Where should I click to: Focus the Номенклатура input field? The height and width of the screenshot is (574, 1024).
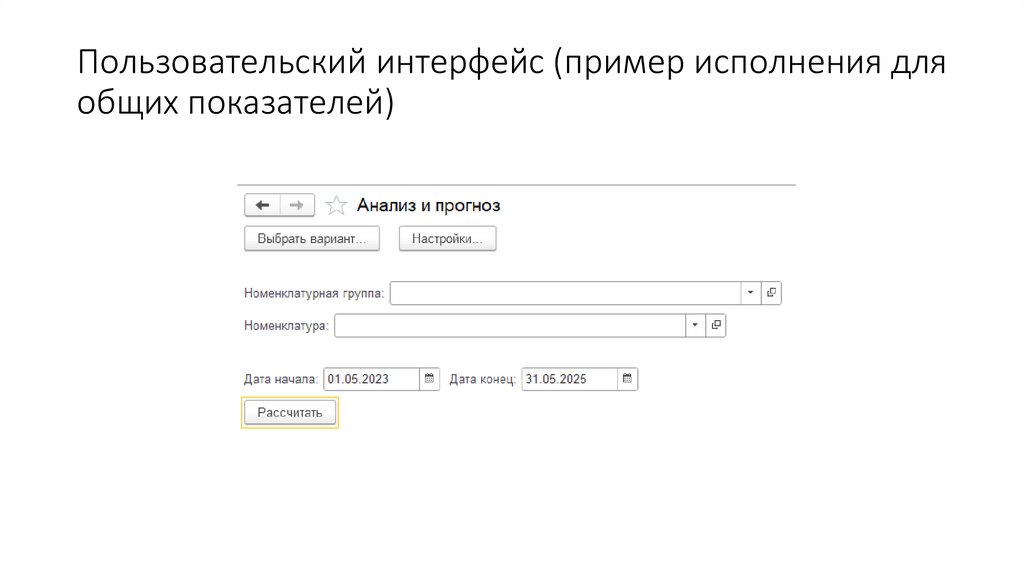click(509, 326)
